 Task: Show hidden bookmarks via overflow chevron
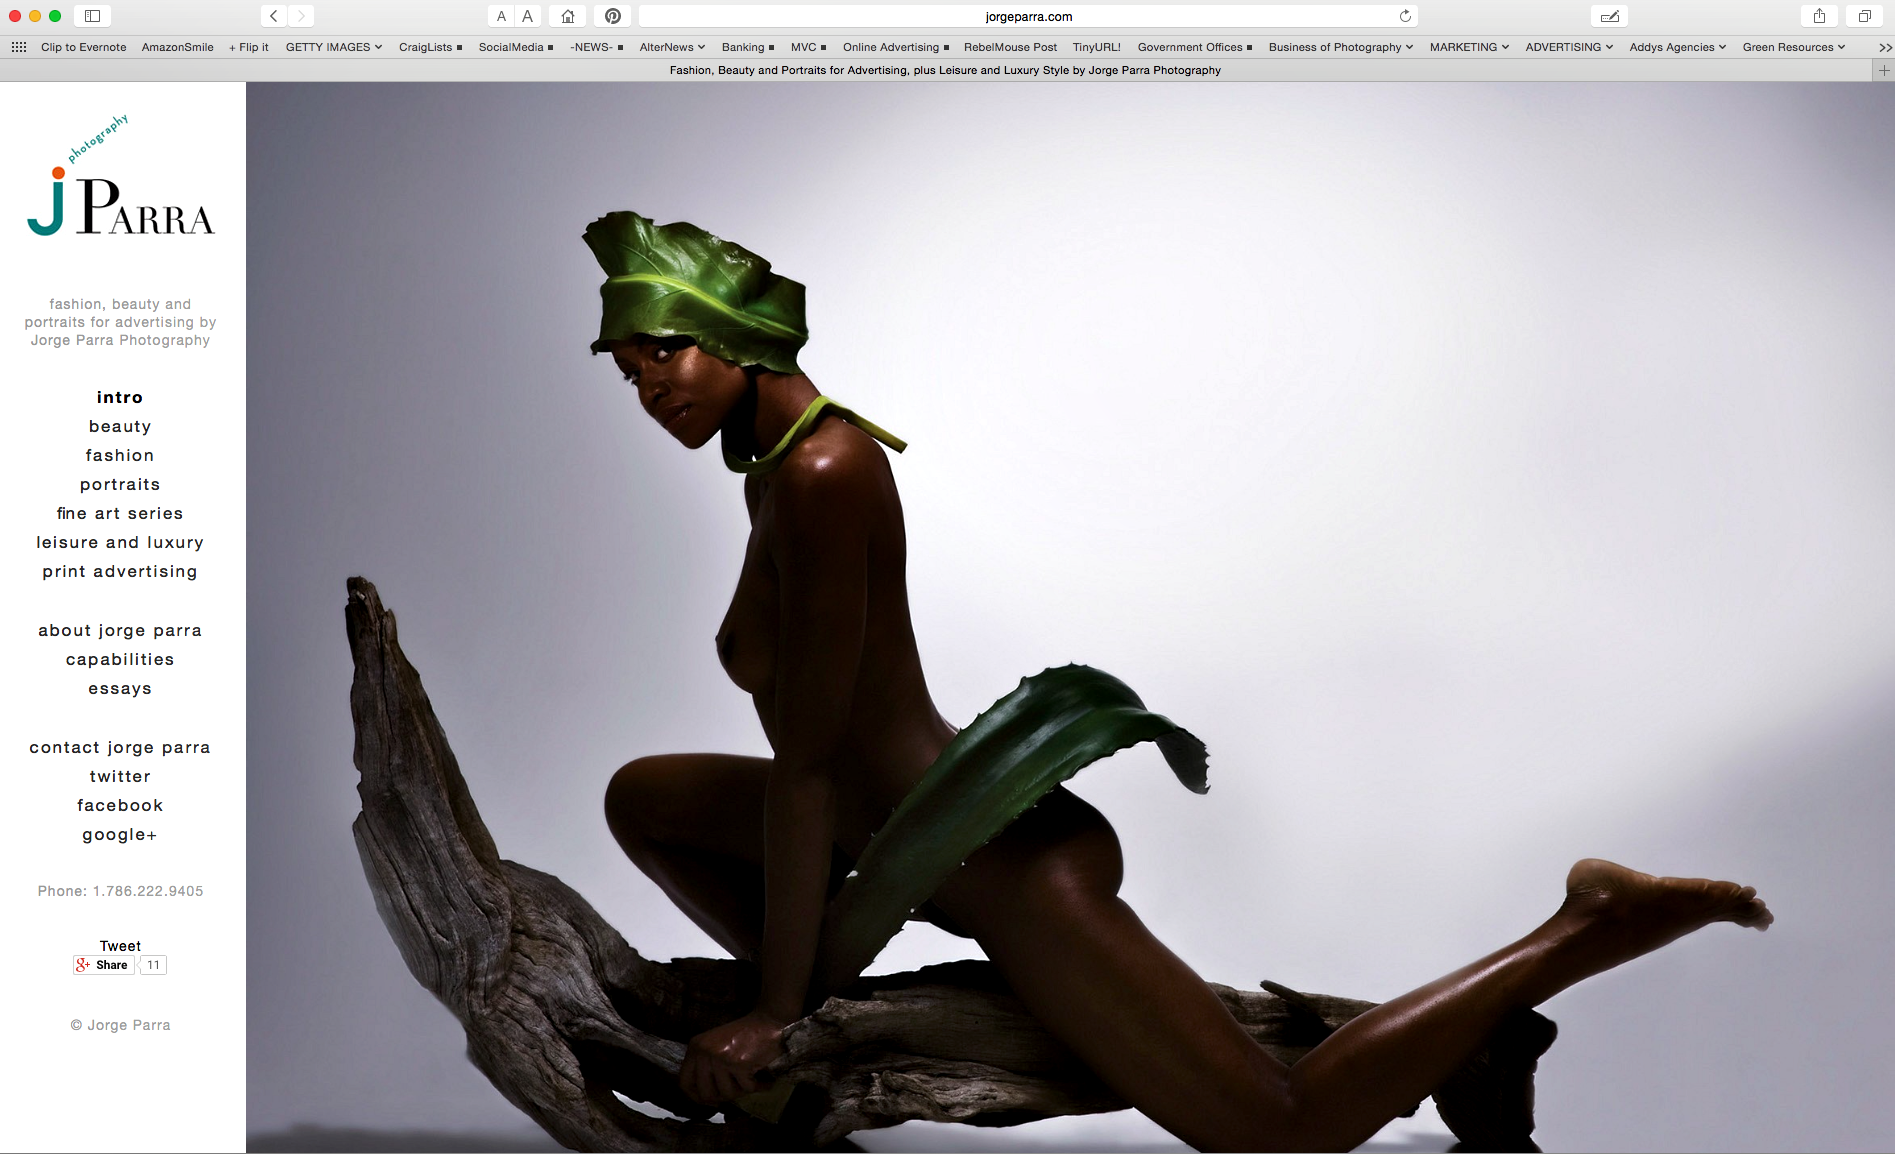pos(1884,47)
